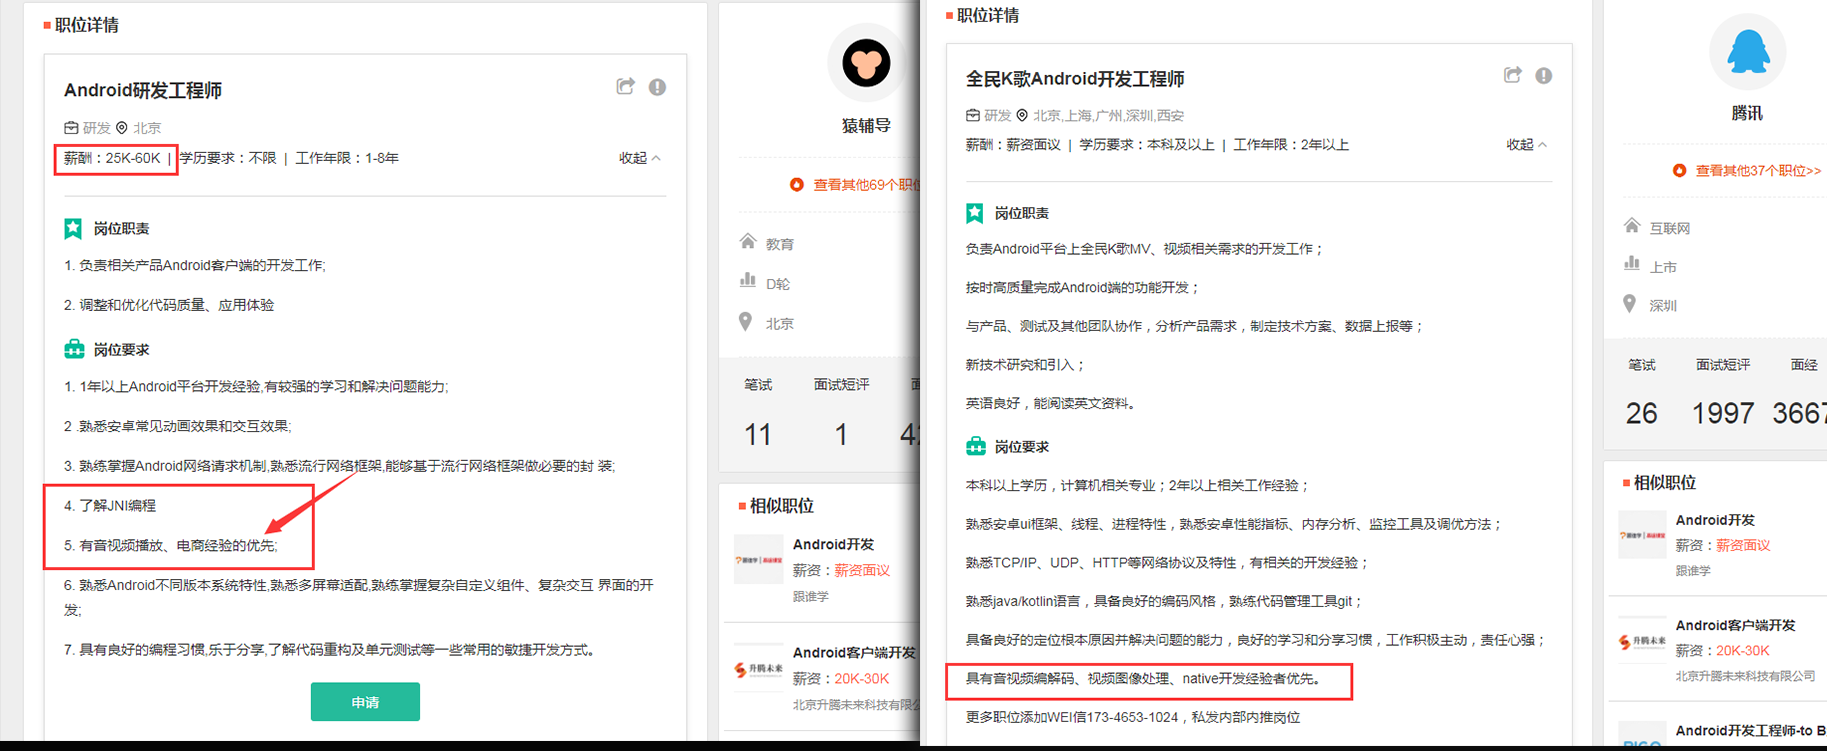Collapse the 全民K歌 job details with 收起

coord(1527,145)
